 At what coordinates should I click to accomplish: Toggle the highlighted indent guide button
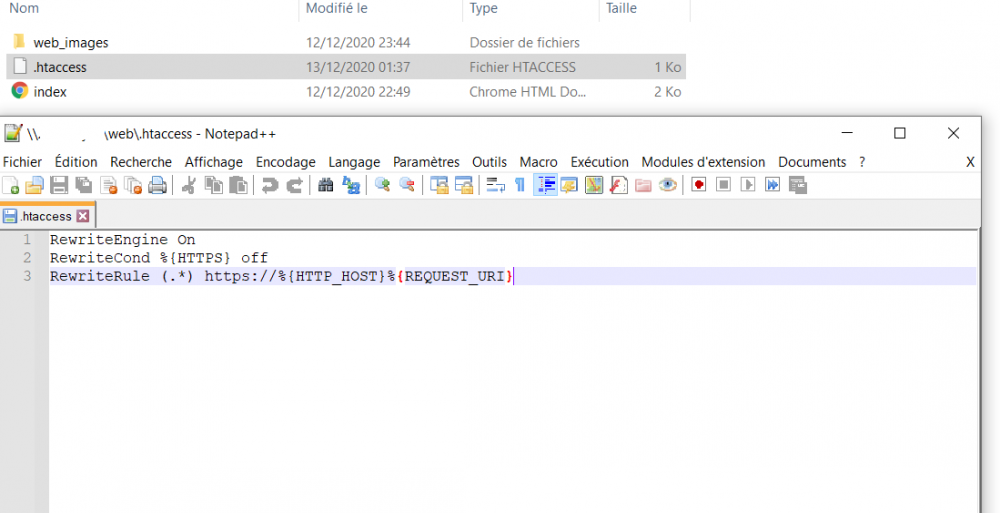point(545,186)
